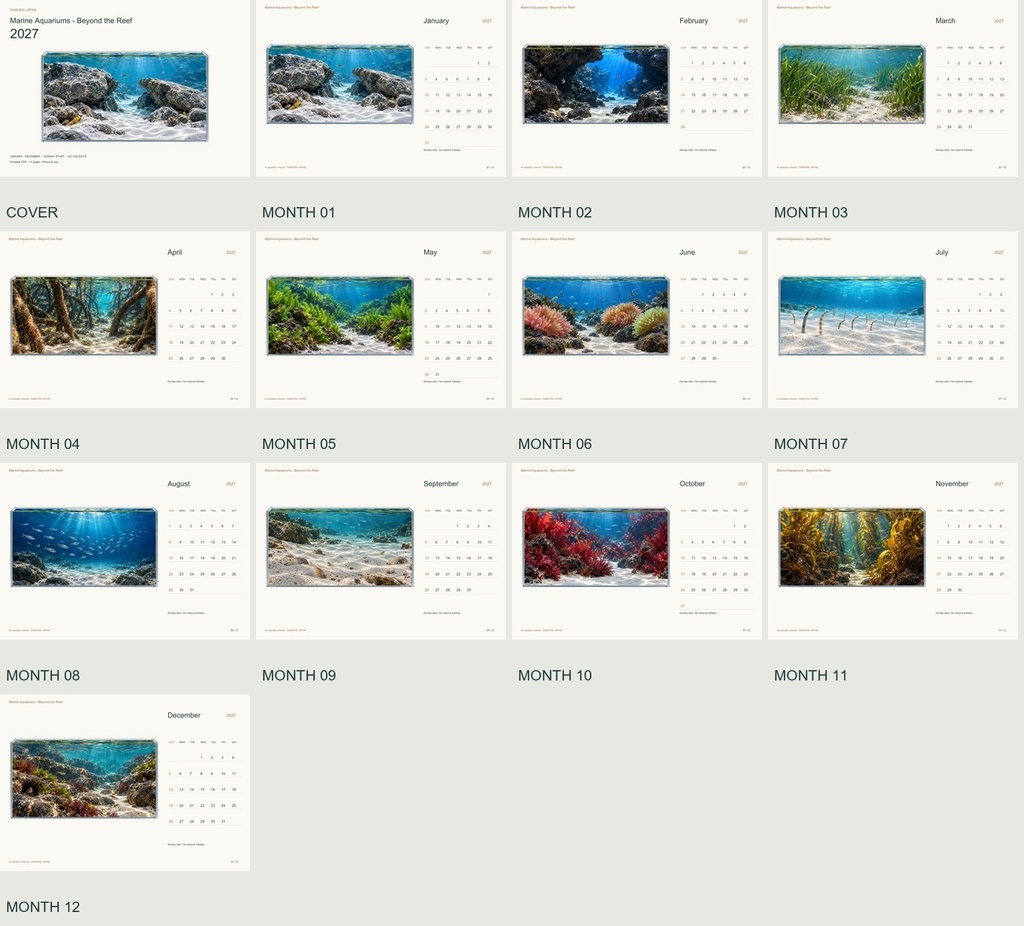Open the April calendar page thumbnail

pos(125,320)
